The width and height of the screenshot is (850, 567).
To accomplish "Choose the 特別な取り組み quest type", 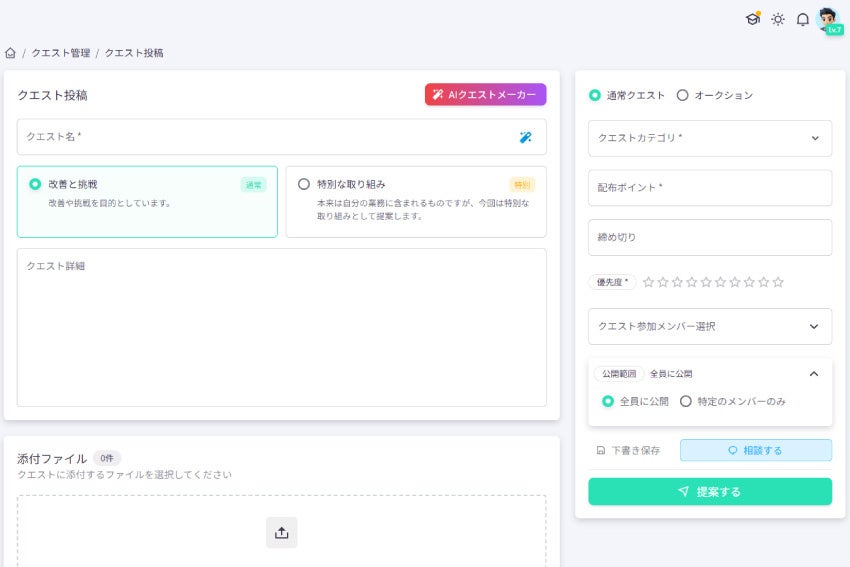I will click(x=416, y=202).
